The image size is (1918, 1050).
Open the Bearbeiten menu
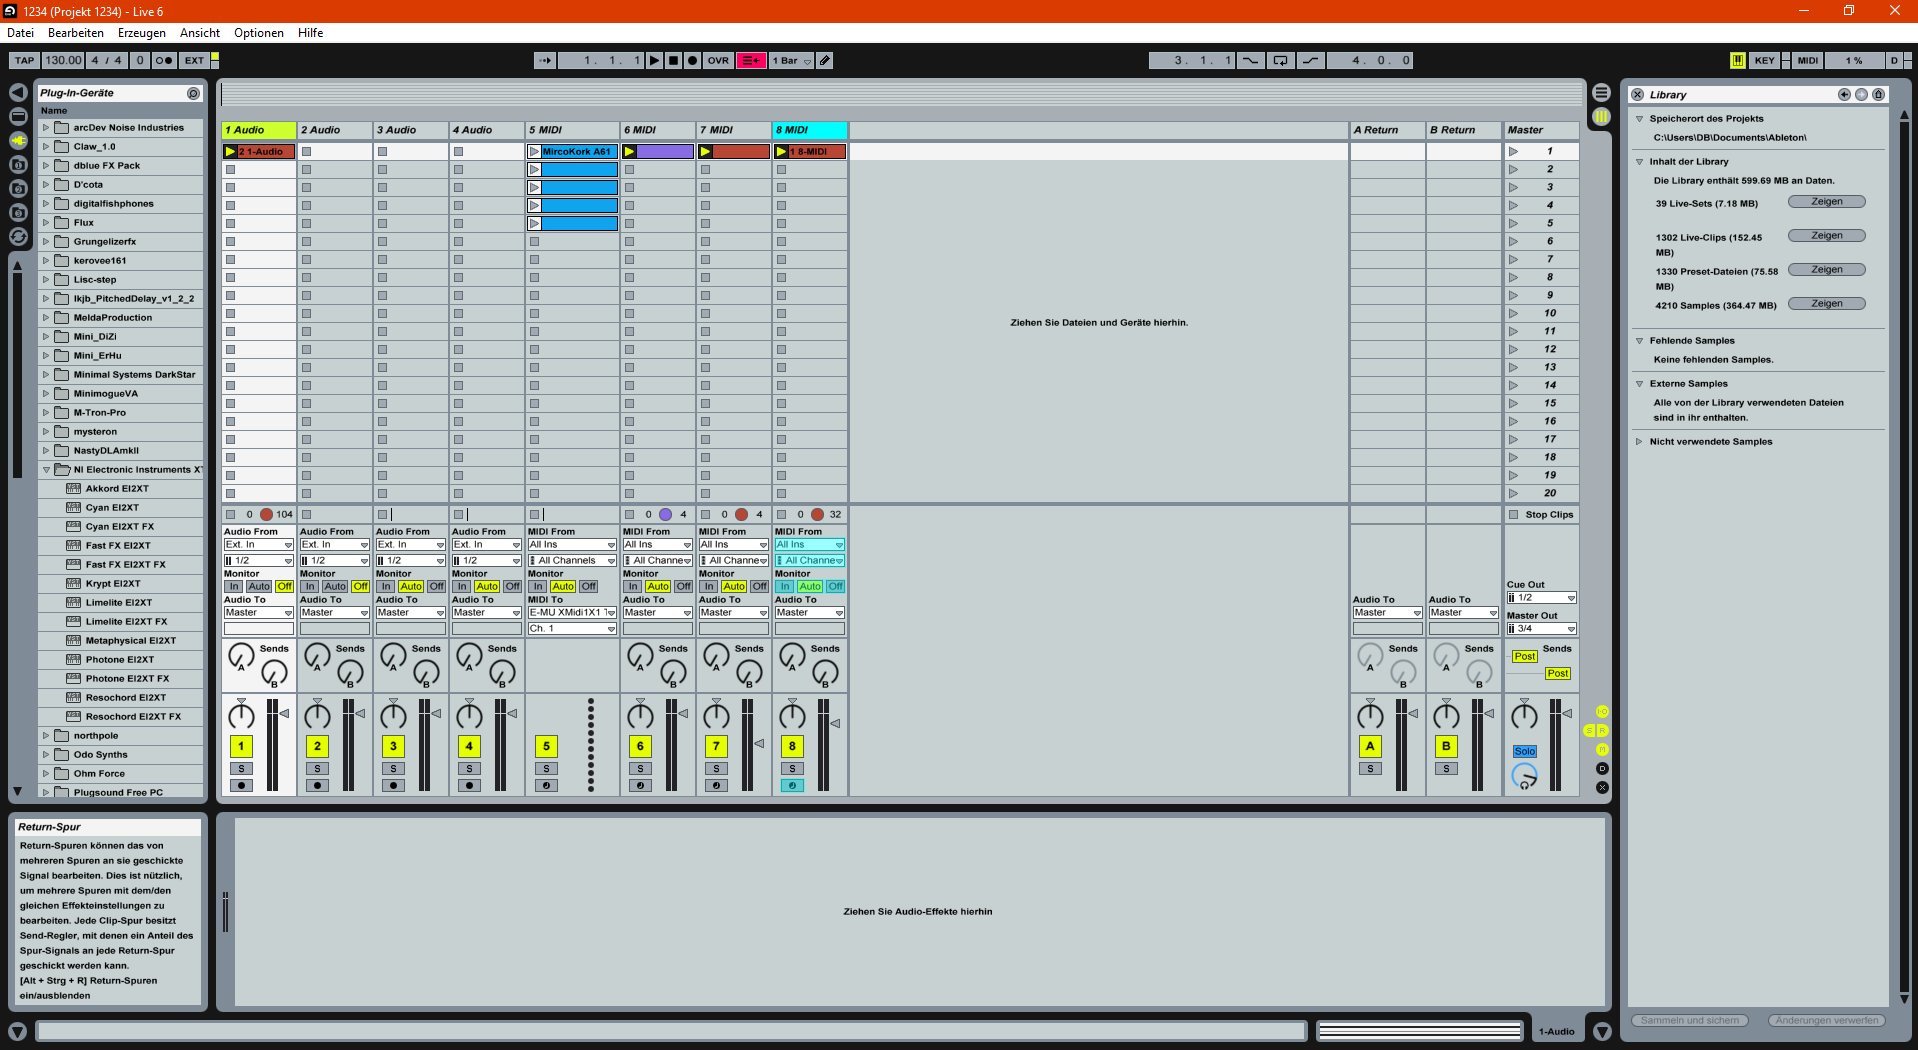click(x=76, y=33)
